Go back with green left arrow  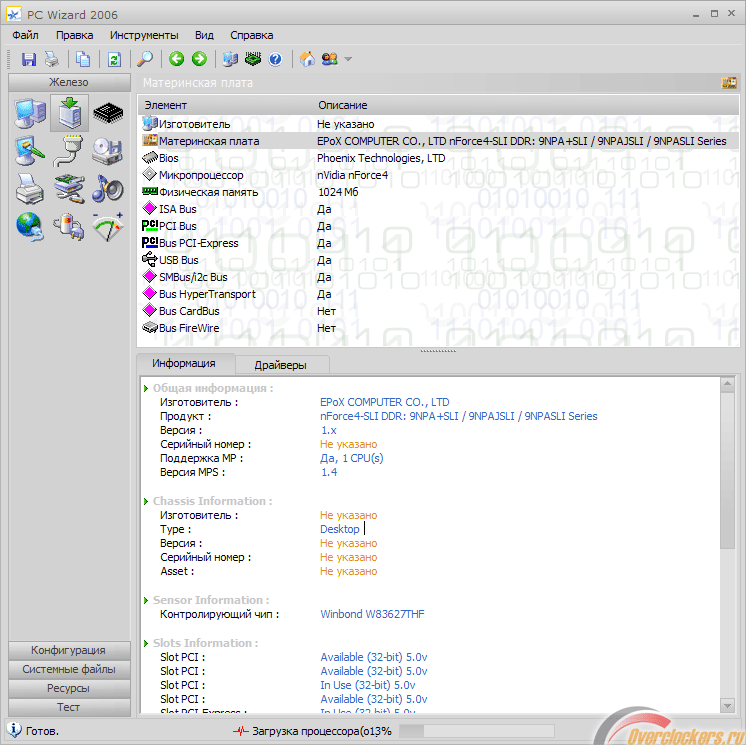tap(176, 59)
